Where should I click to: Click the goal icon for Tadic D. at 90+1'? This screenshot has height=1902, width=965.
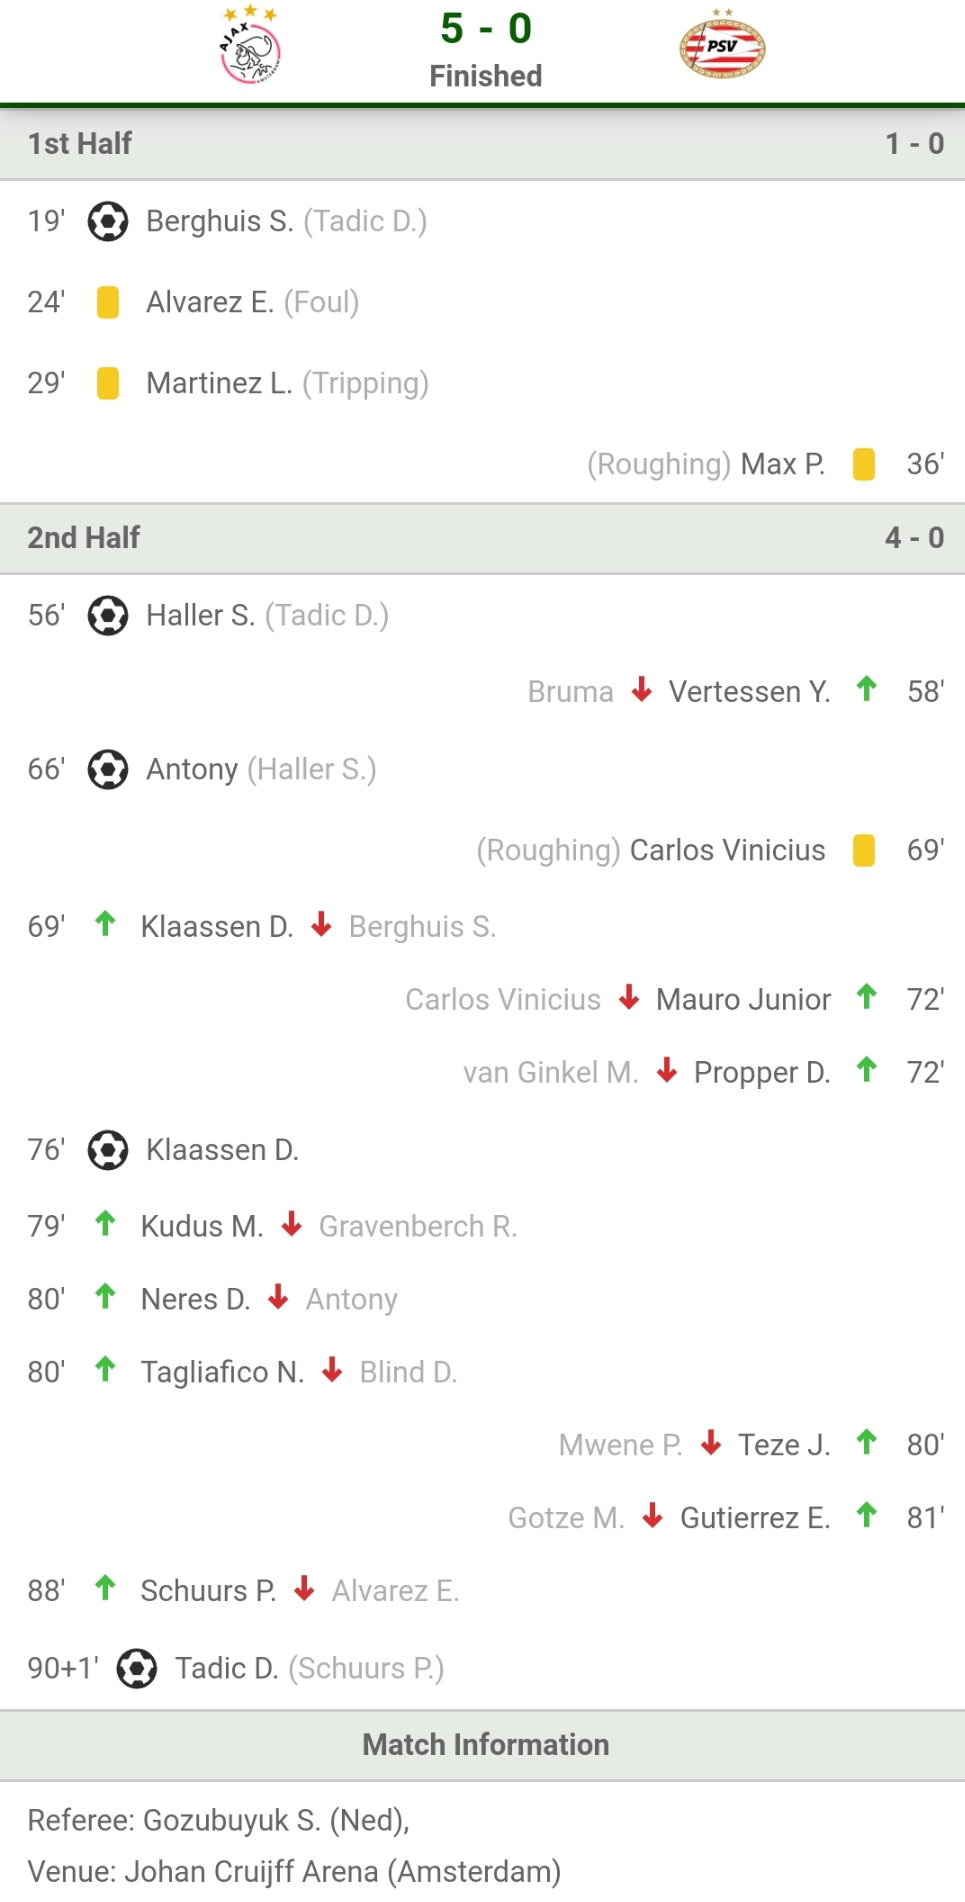point(137,1668)
